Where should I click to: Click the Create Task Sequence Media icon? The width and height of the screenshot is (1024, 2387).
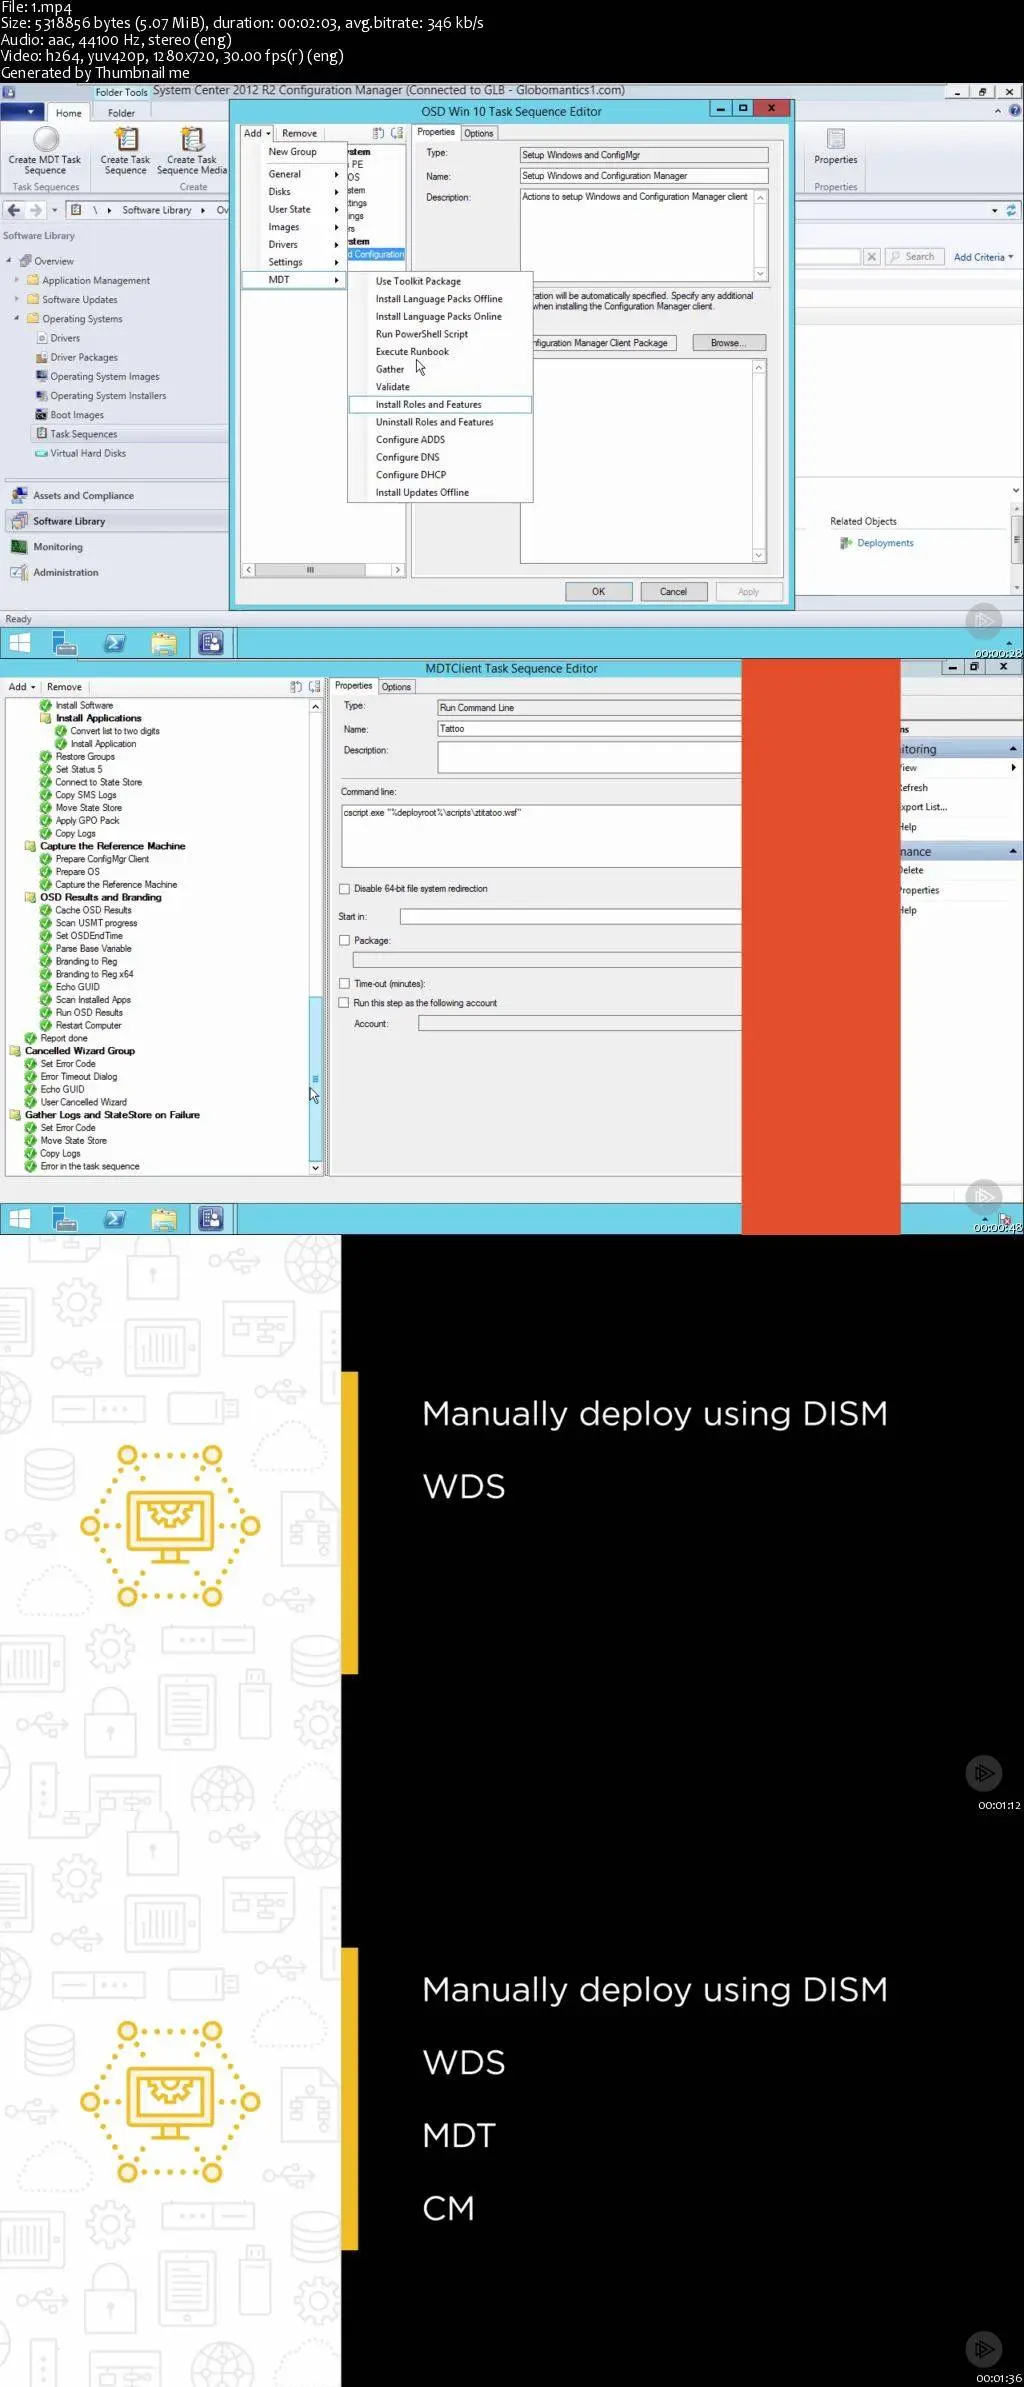(192, 139)
